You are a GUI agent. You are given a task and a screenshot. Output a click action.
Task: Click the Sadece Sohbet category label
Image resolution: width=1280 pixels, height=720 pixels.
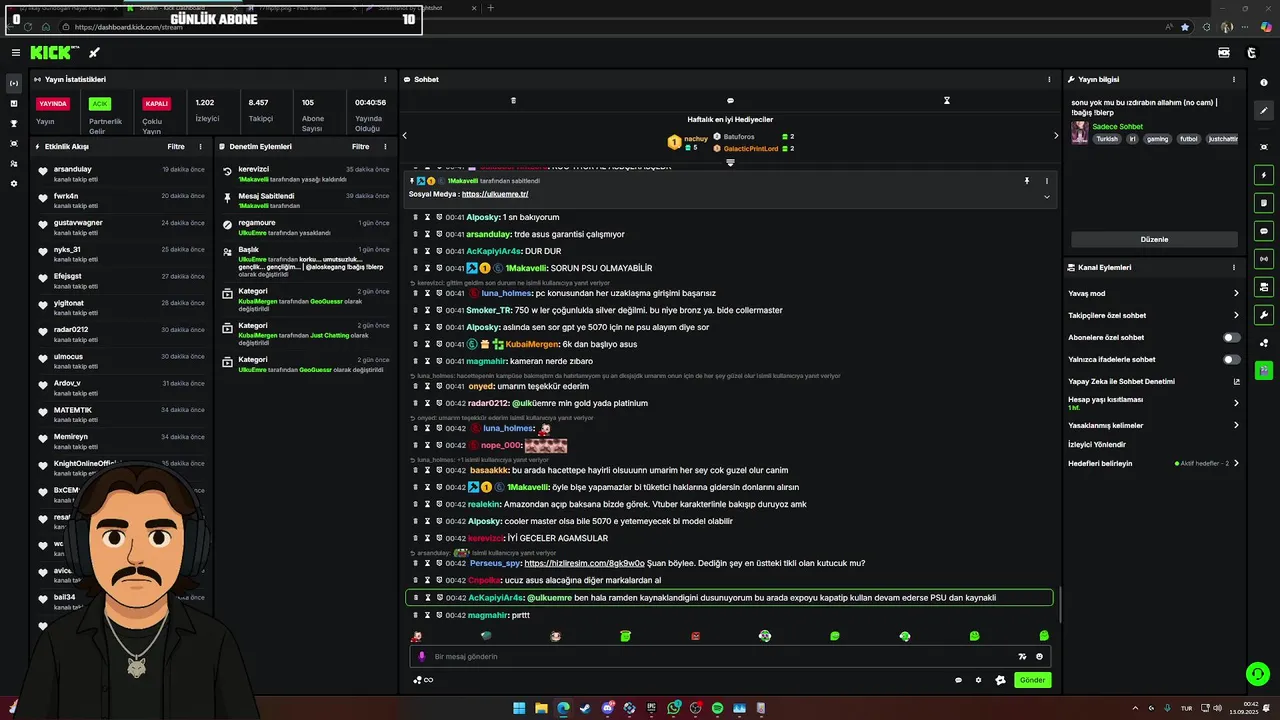(x=1117, y=126)
